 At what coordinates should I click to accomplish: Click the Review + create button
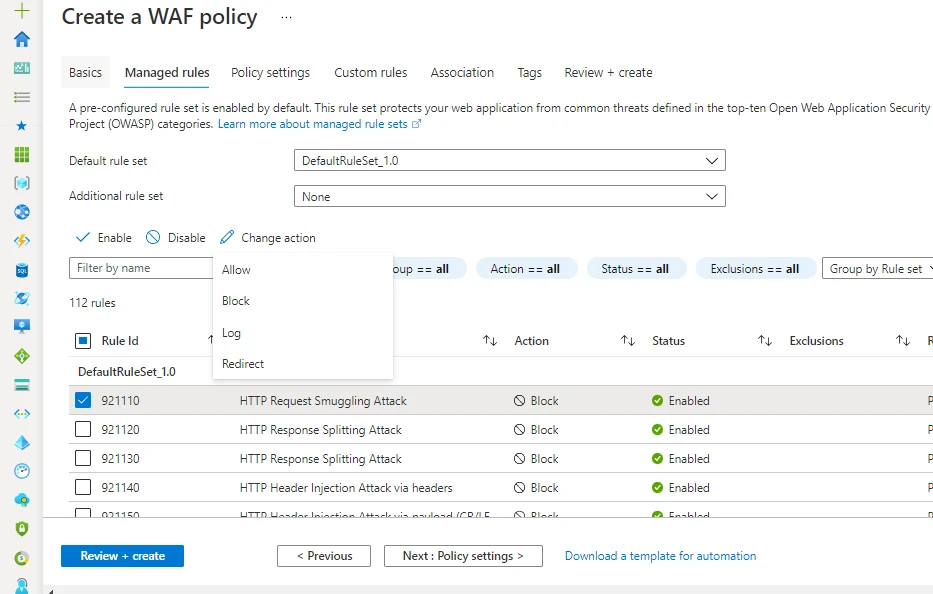[122, 556]
